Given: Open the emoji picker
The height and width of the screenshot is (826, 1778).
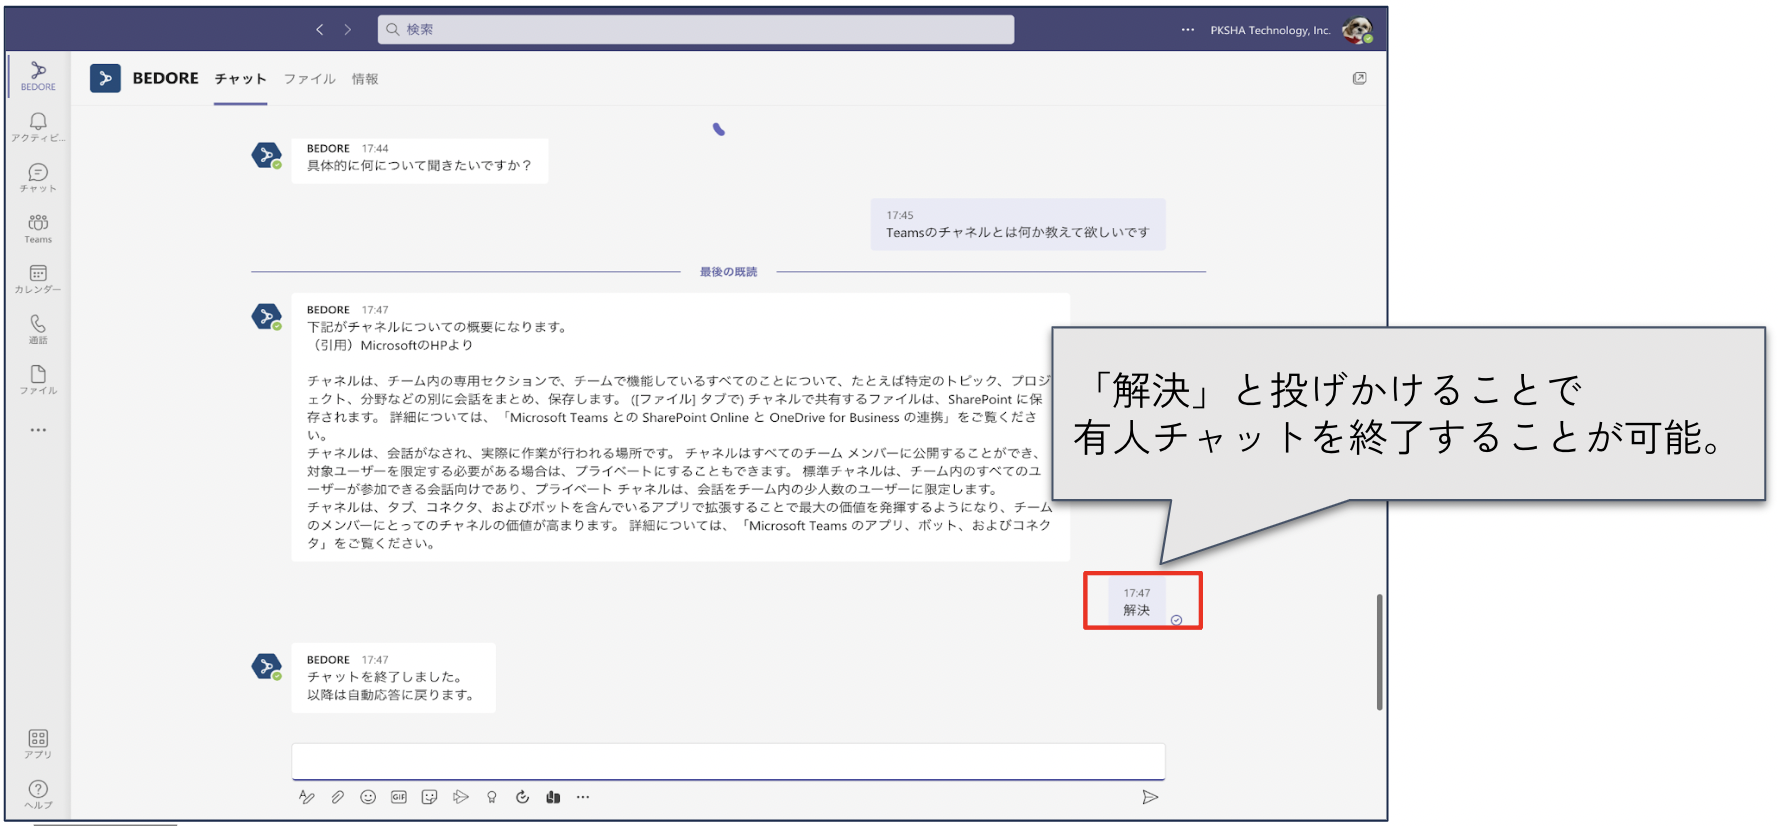Looking at the screenshot, I should 368,797.
